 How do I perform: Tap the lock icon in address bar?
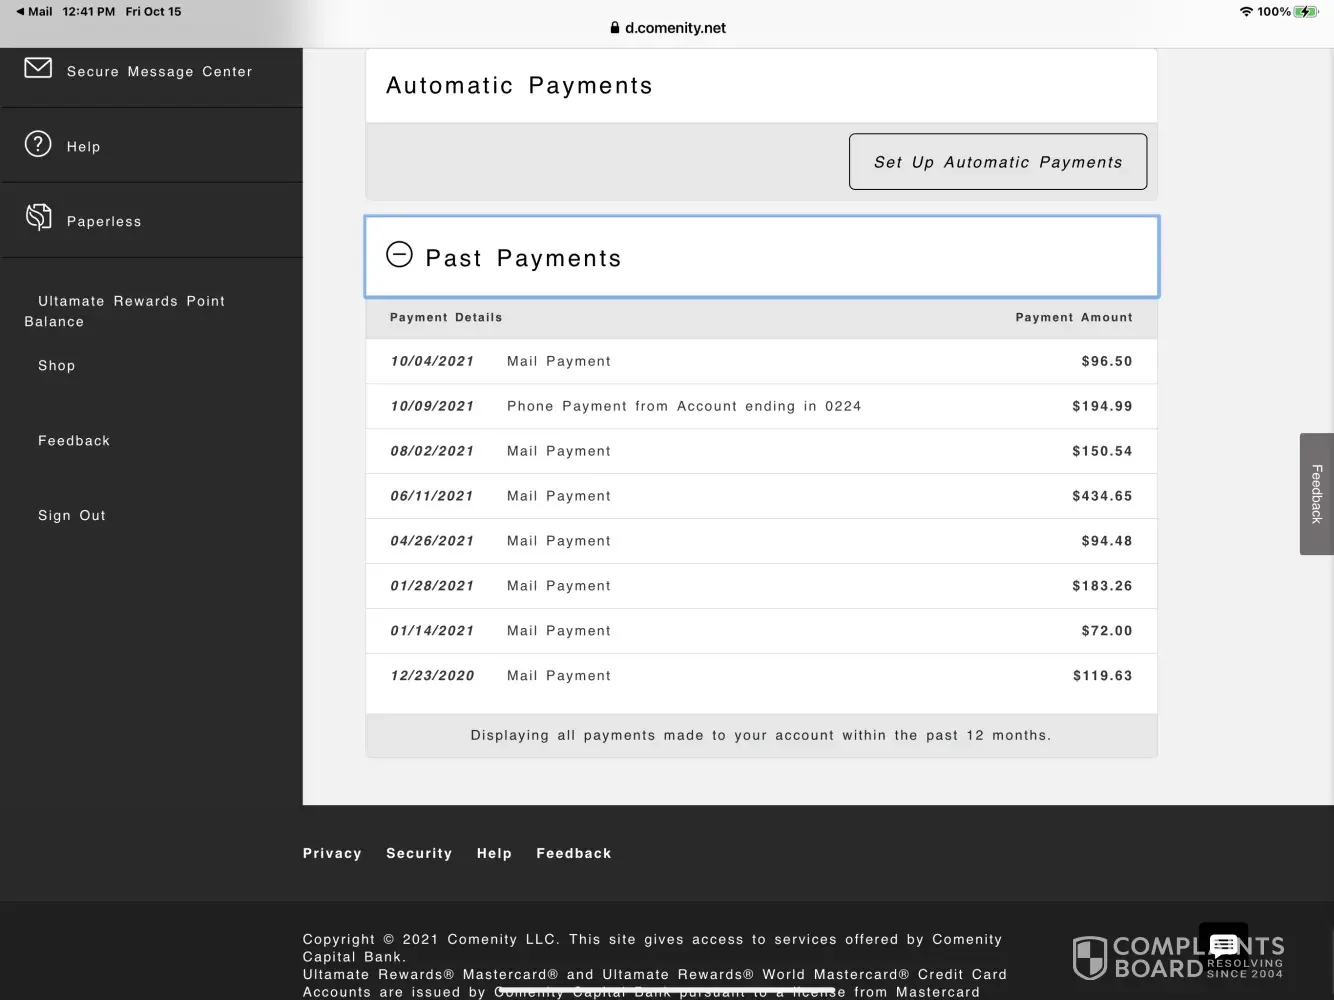[x=614, y=28]
